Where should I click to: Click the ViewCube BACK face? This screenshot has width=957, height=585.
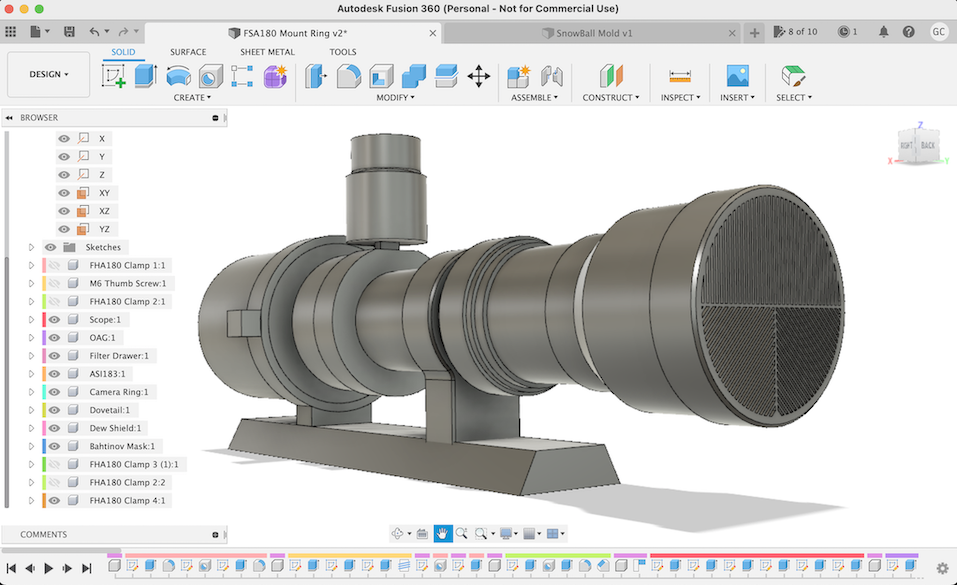click(x=927, y=145)
